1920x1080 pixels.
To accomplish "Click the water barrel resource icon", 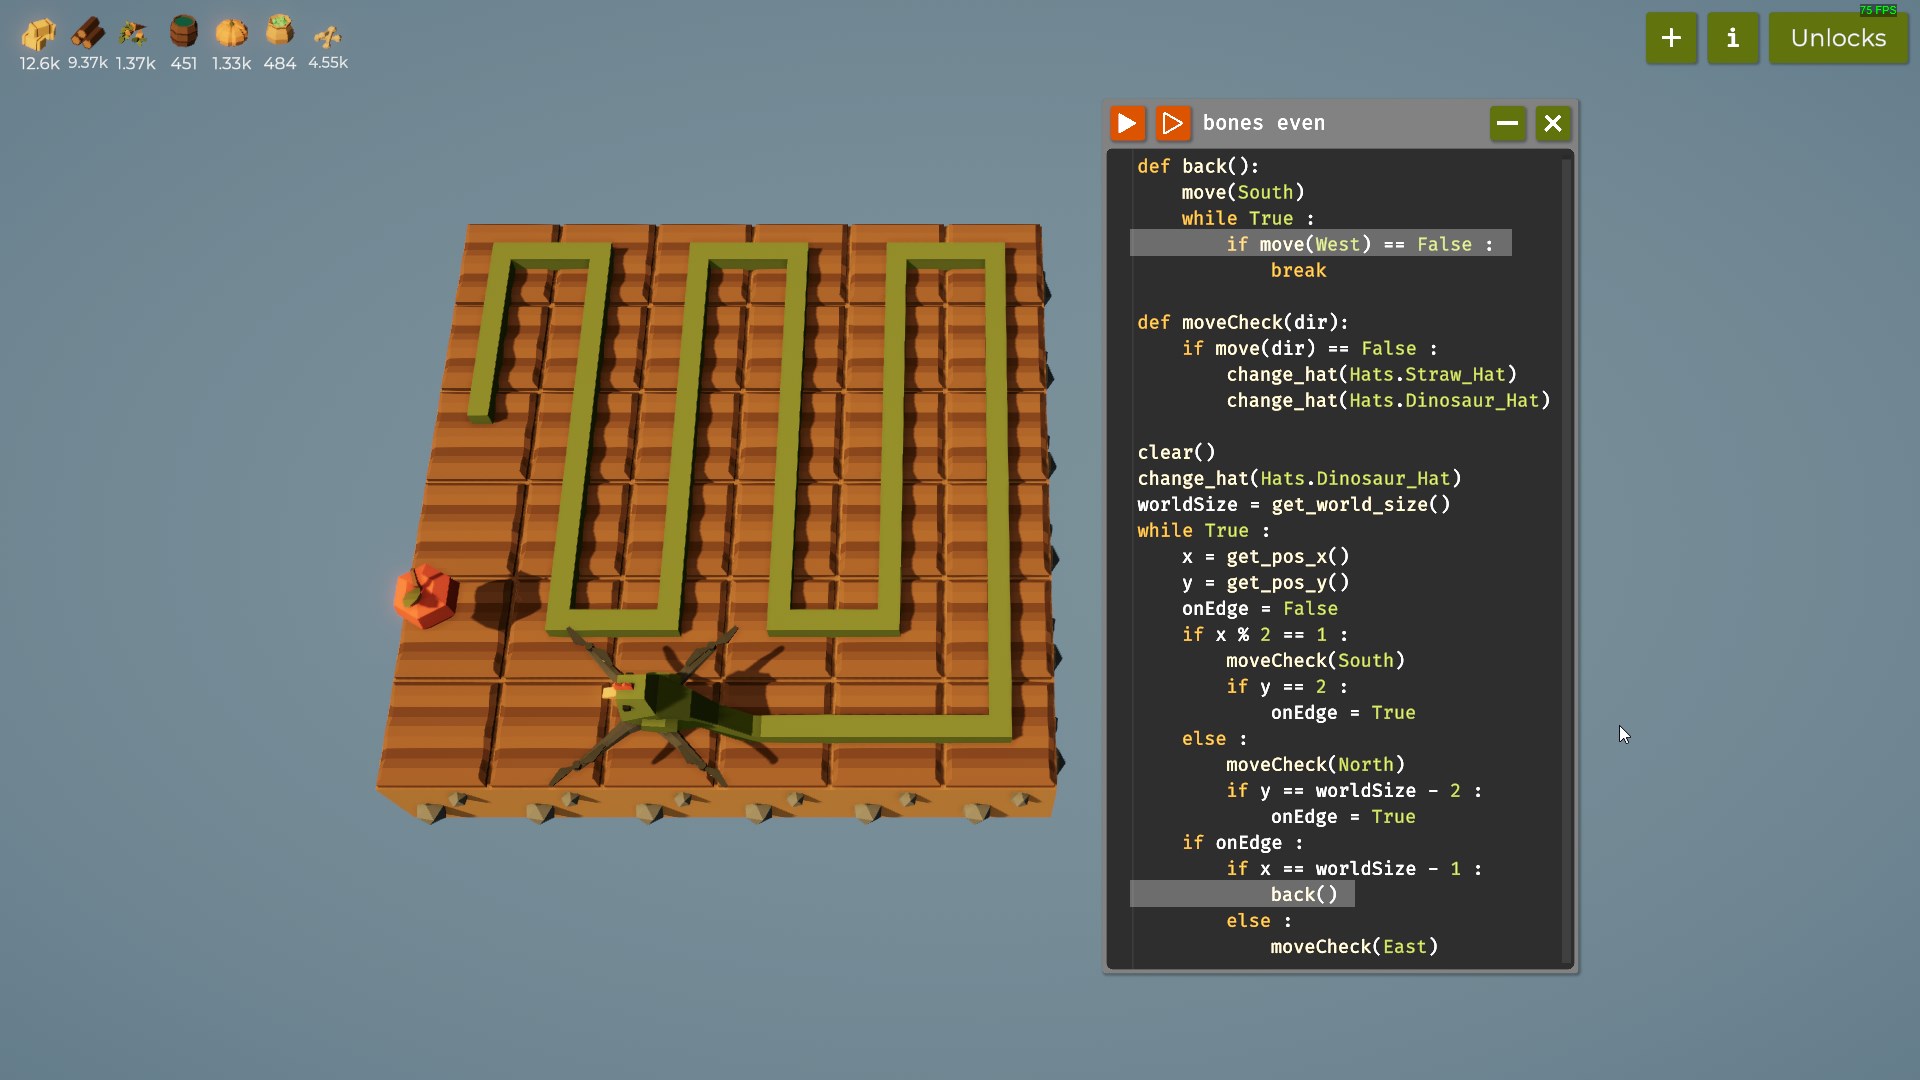I will [183, 32].
